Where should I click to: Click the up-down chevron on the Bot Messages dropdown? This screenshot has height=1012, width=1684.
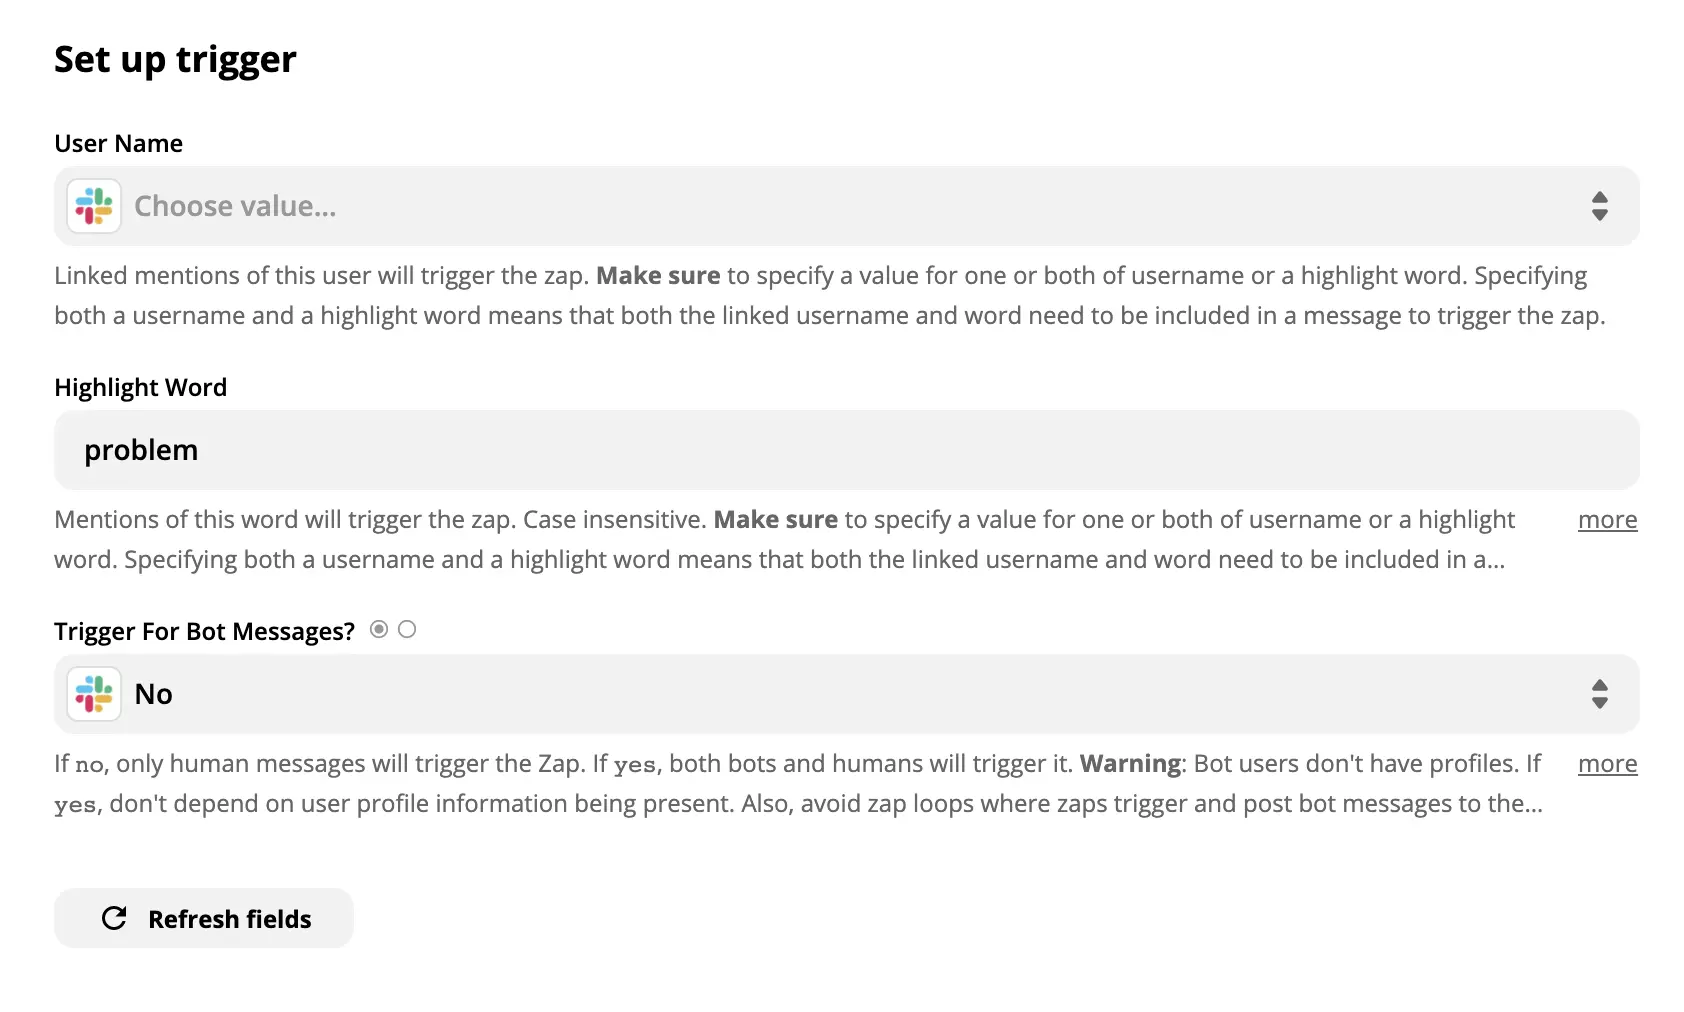(x=1601, y=693)
